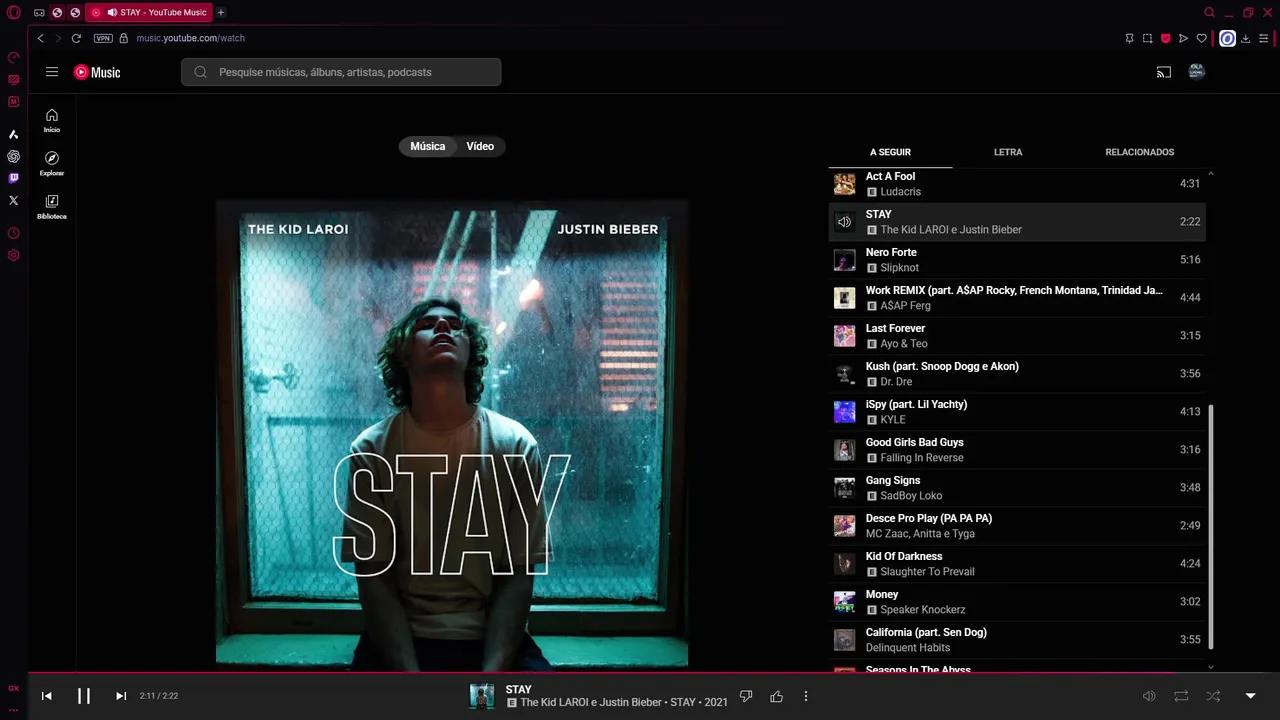Image resolution: width=1280 pixels, height=720 pixels.
Task: Open Easy Setup settings sliders icon
Action: pyautogui.click(x=1264, y=38)
